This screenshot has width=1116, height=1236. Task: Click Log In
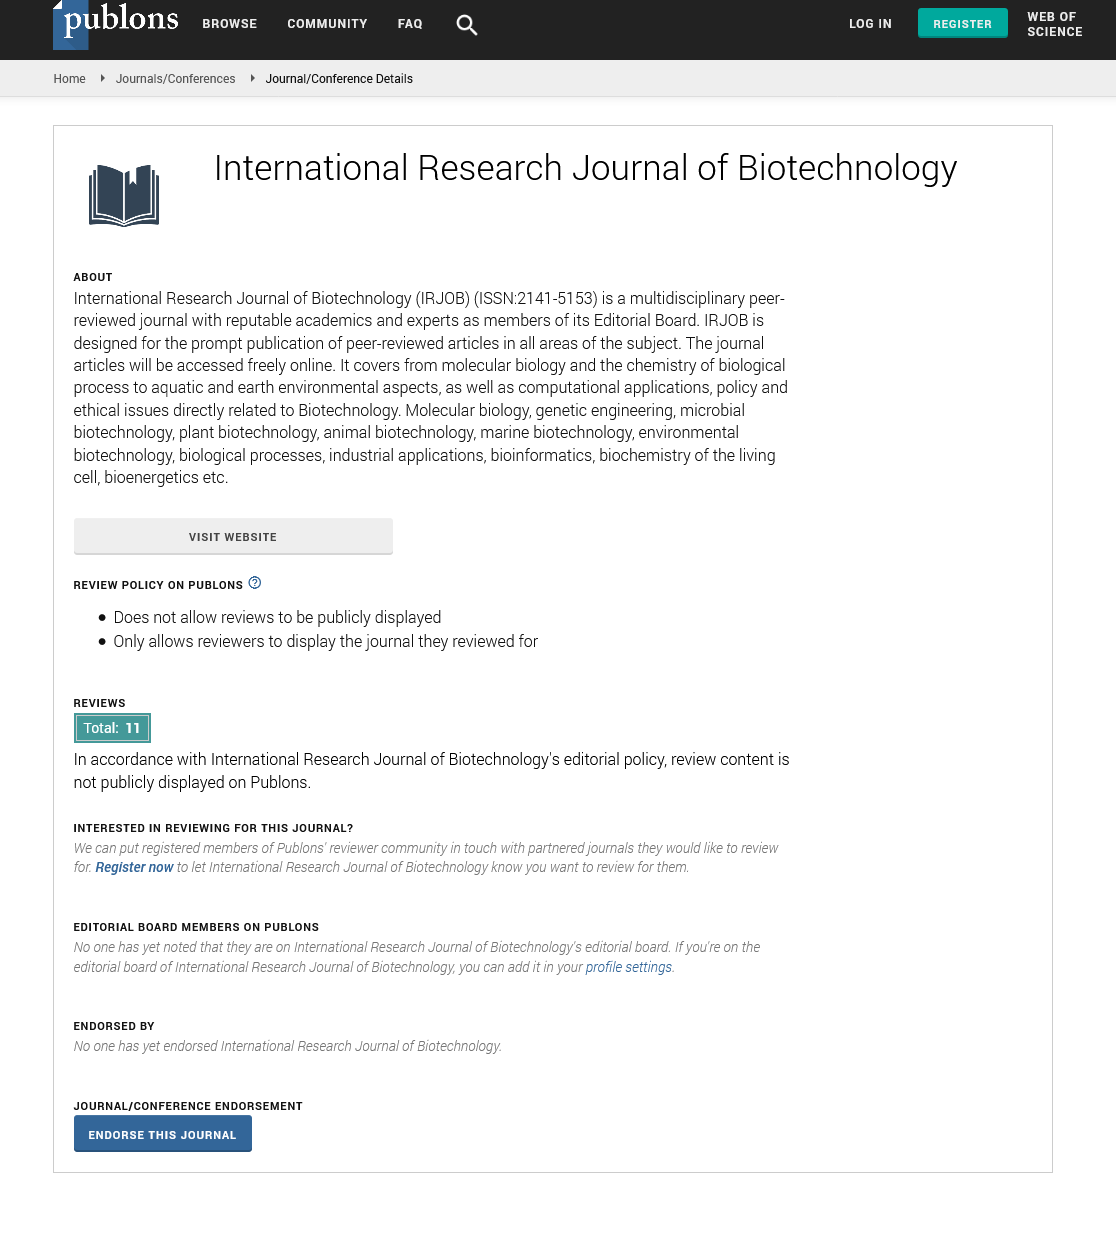870,24
